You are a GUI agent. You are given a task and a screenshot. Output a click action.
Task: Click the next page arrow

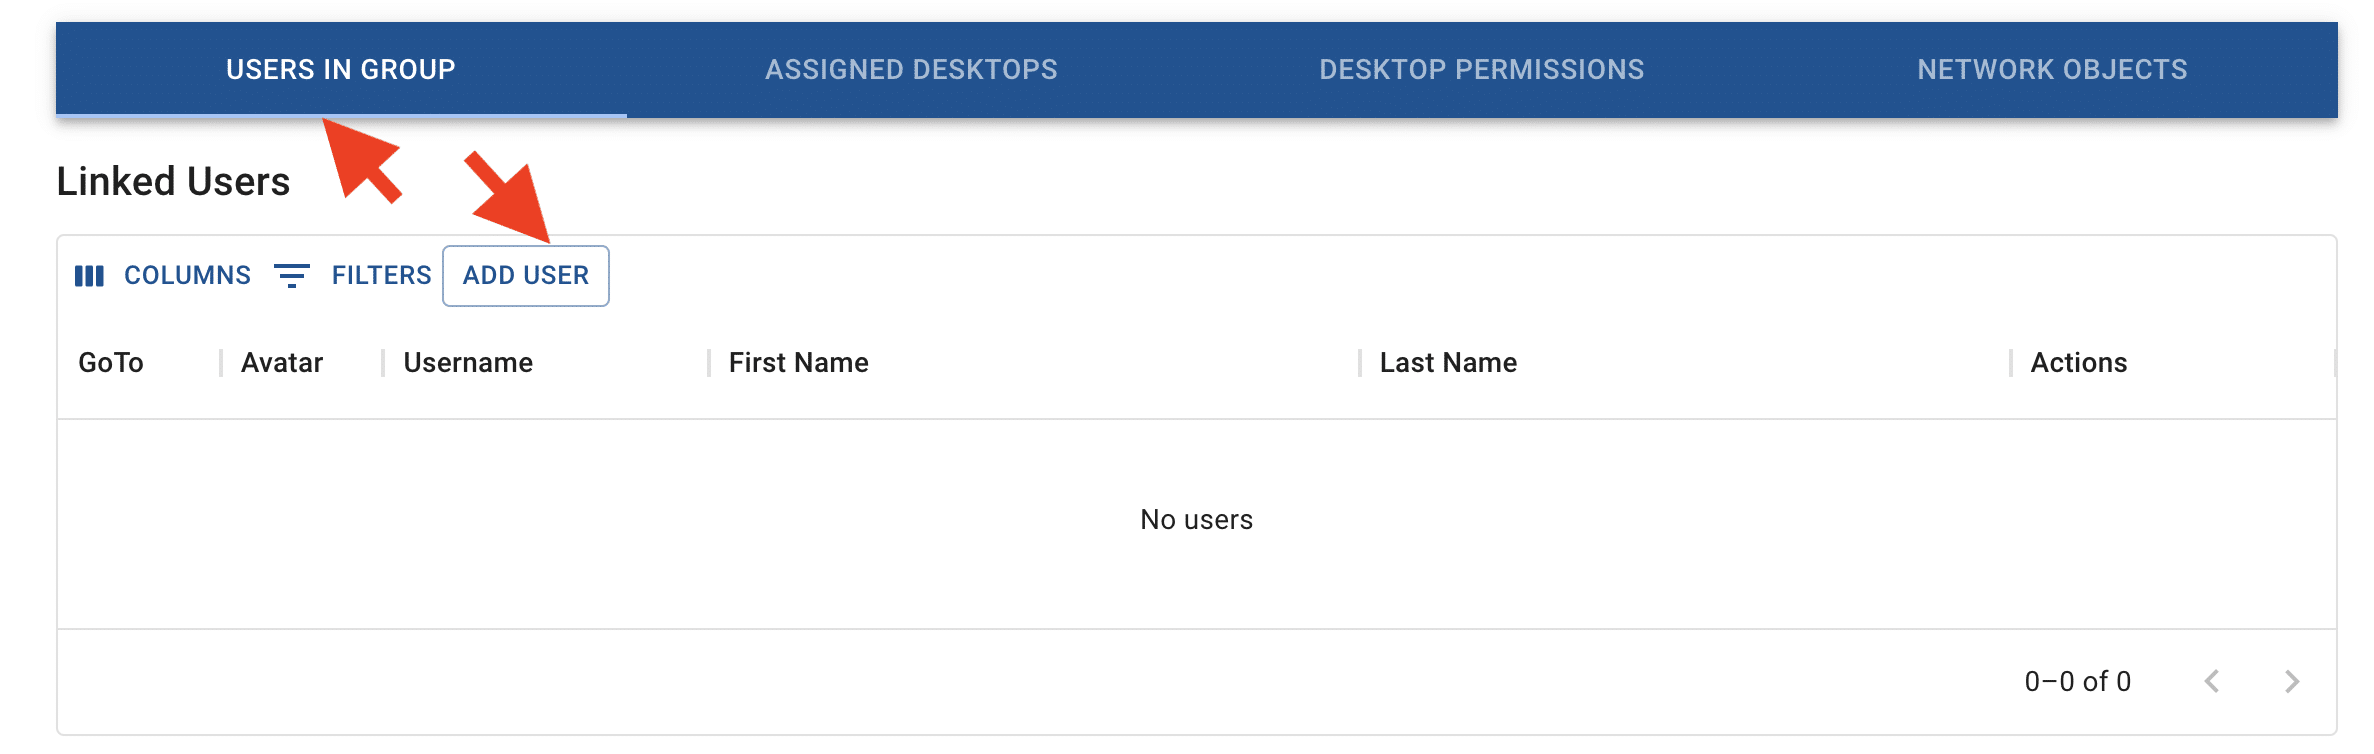[x=2292, y=681]
